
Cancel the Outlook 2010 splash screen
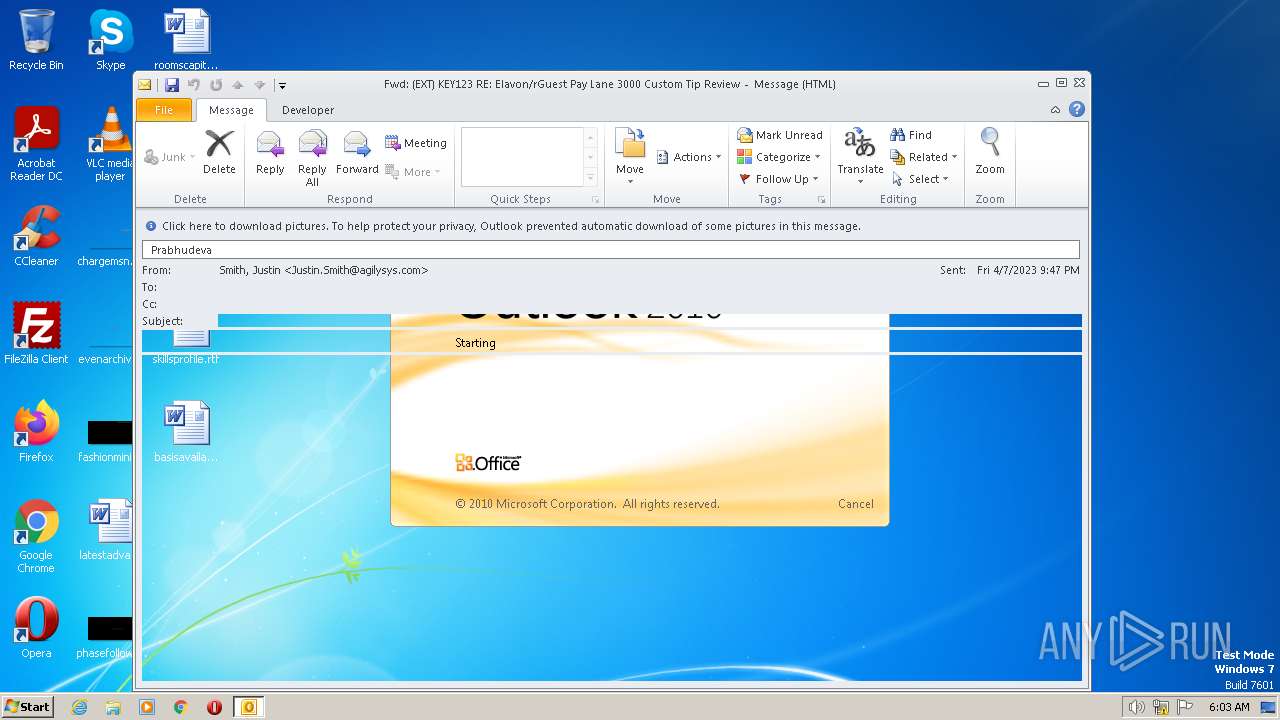pyautogui.click(x=855, y=504)
